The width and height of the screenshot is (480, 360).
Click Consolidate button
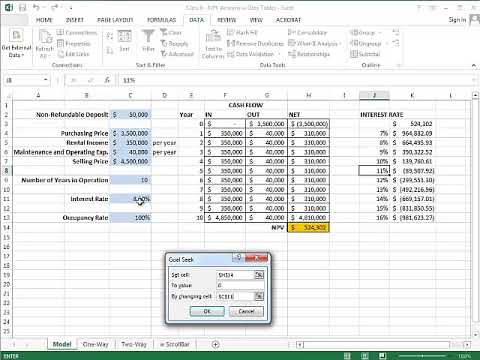307,33
